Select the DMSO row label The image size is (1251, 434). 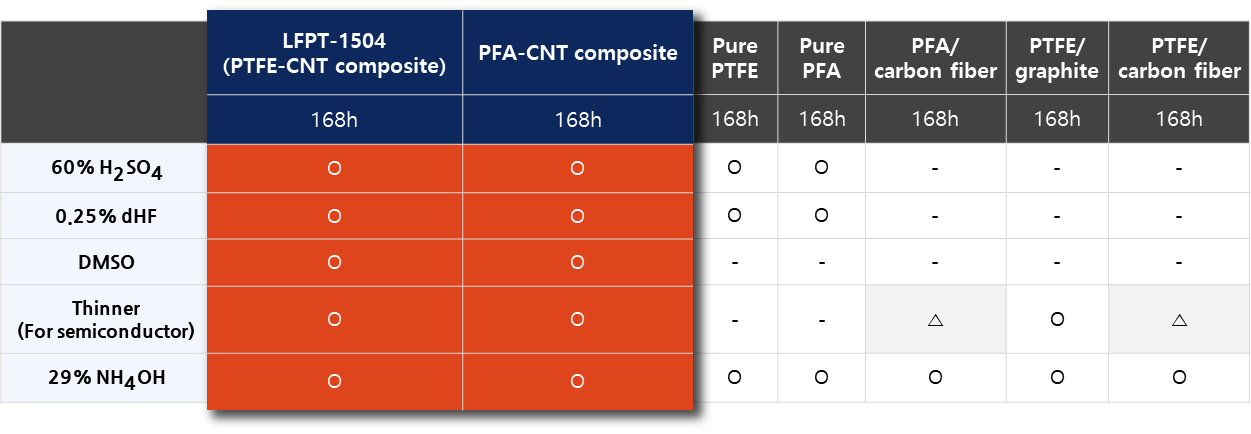tap(106, 262)
